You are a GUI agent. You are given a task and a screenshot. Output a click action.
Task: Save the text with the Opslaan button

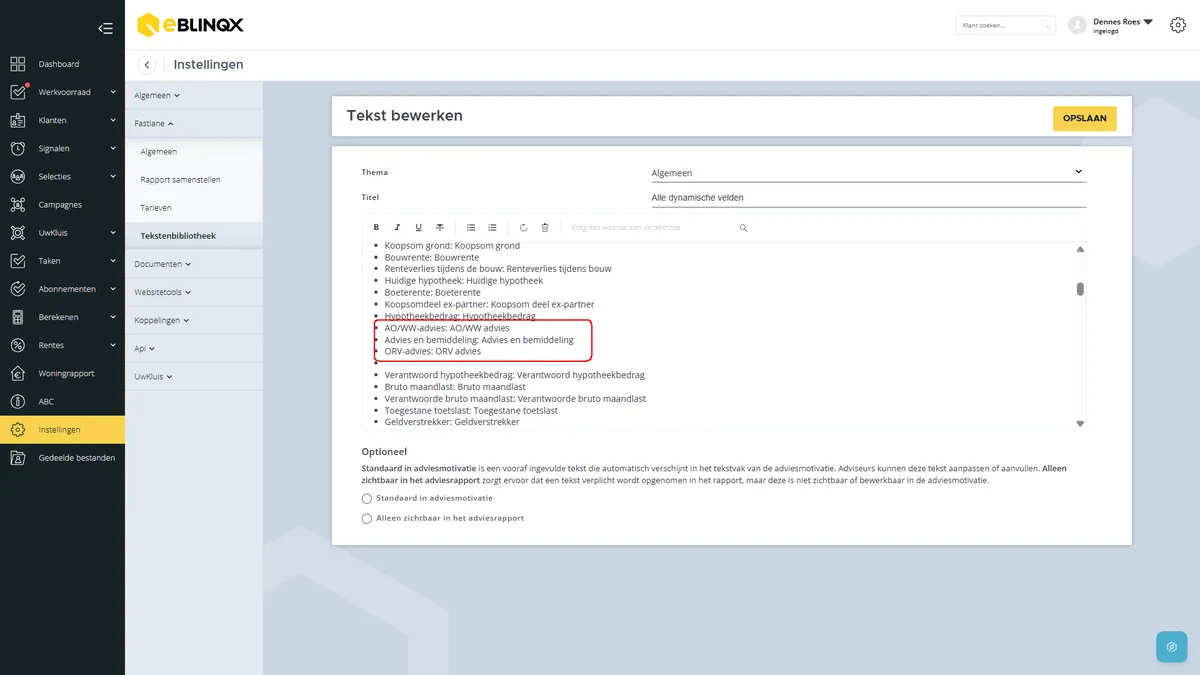[1084, 118]
